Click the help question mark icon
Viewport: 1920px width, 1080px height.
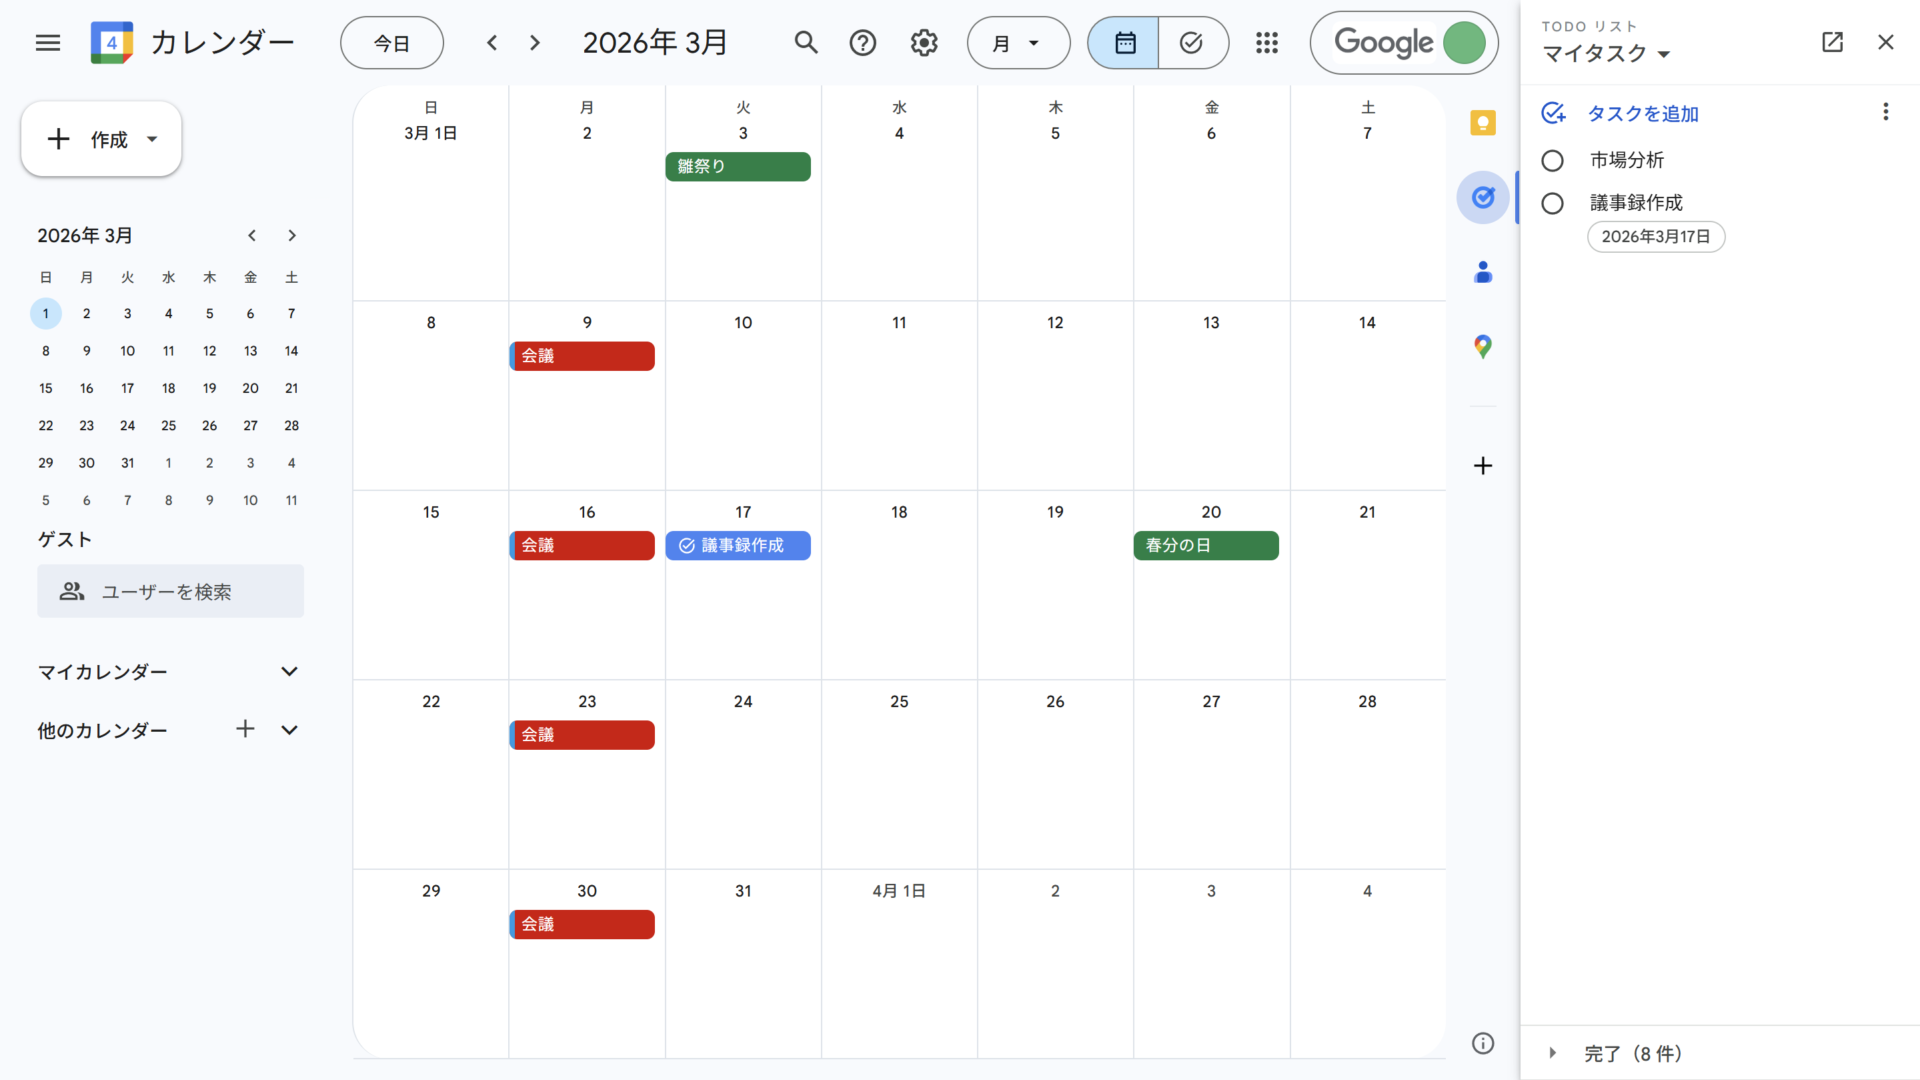pyautogui.click(x=862, y=43)
